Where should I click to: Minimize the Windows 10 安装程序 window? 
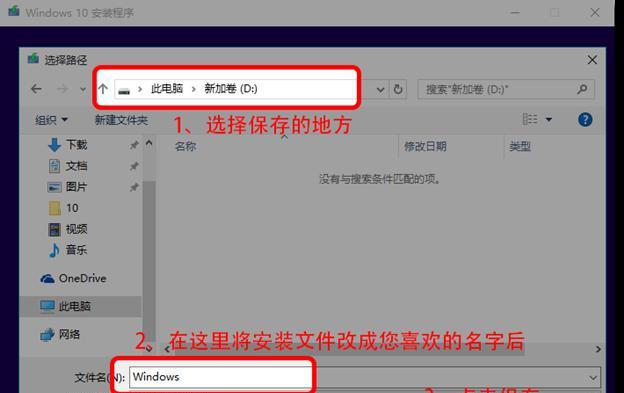pyautogui.click(x=515, y=13)
